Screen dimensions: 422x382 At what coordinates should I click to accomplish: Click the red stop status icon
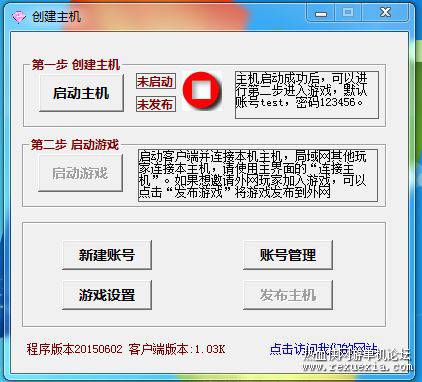(x=202, y=91)
